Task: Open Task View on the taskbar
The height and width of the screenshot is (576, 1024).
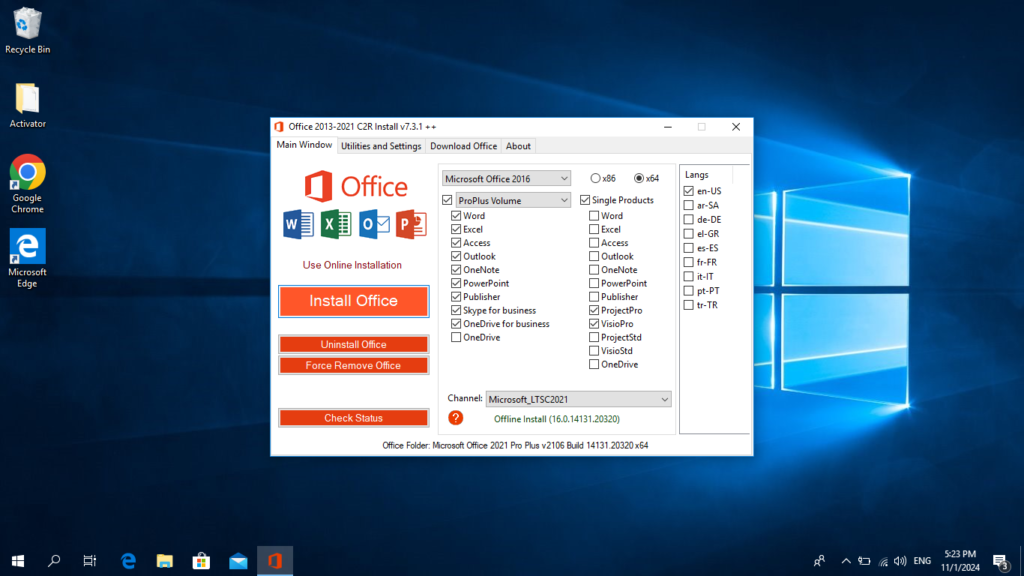Action: click(89, 561)
